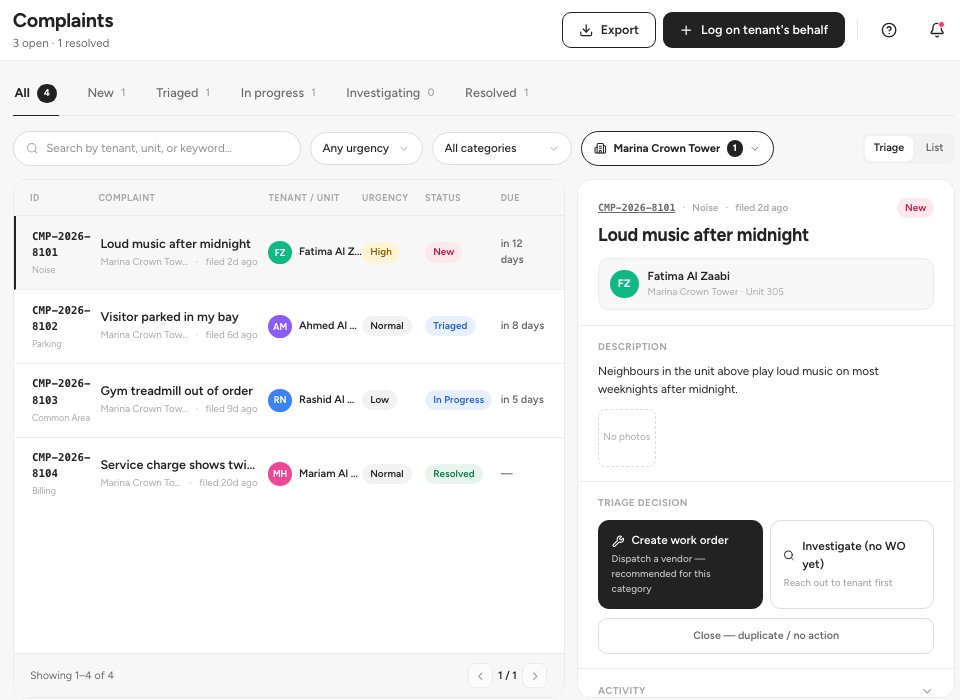The width and height of the screenshot is (960, 700).
Task: Select the Investigating tab
Action: (390, 93)
